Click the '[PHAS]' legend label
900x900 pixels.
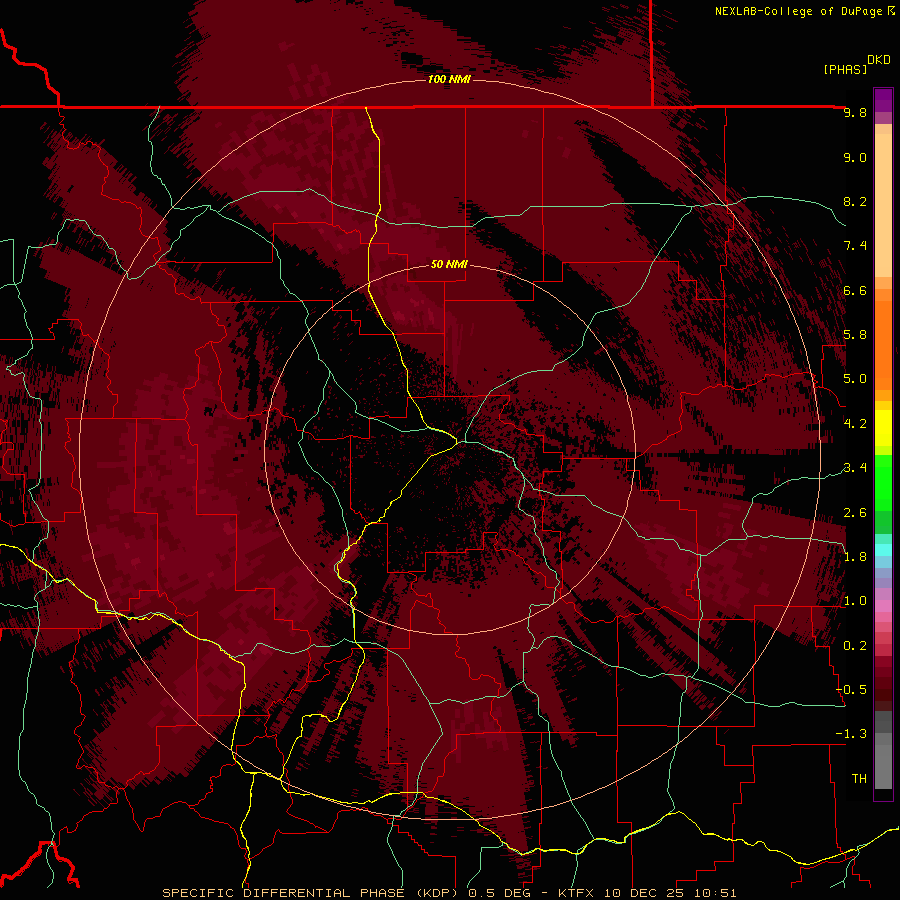point(845,69)
